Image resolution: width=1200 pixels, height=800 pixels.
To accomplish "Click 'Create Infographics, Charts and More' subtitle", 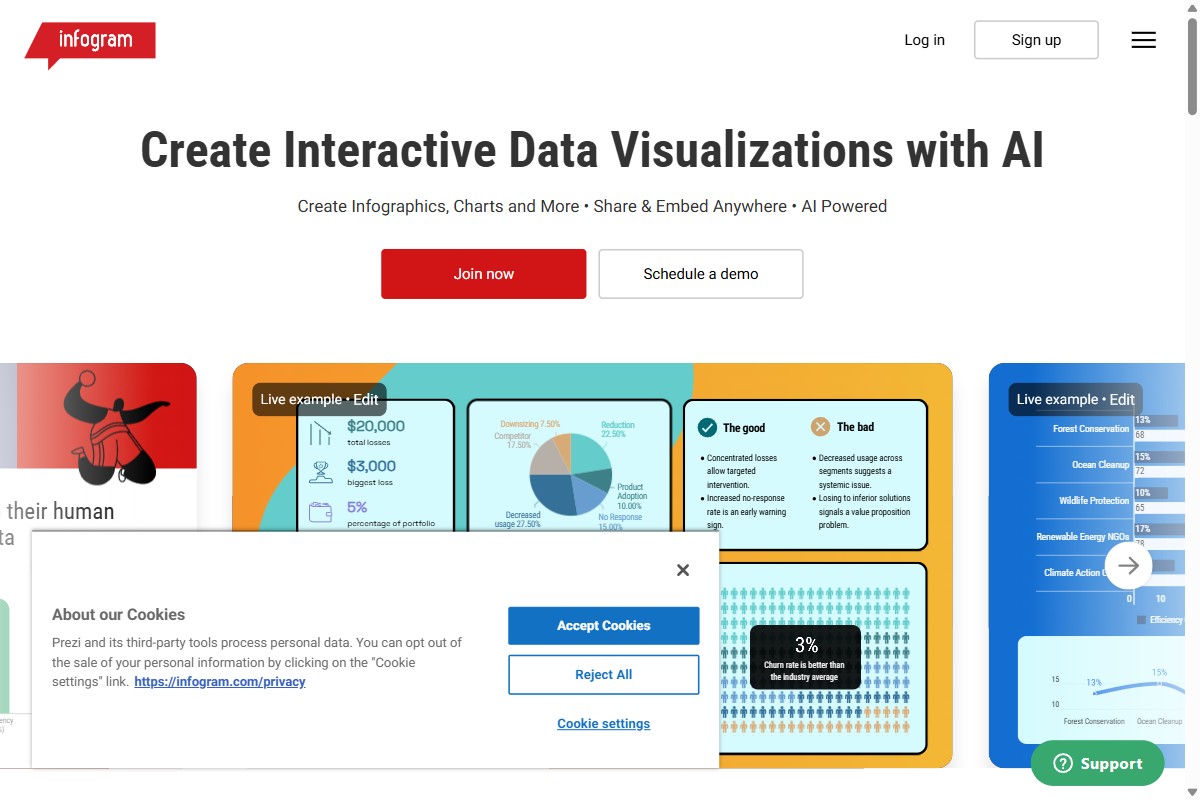I will (x=438, y=206).
